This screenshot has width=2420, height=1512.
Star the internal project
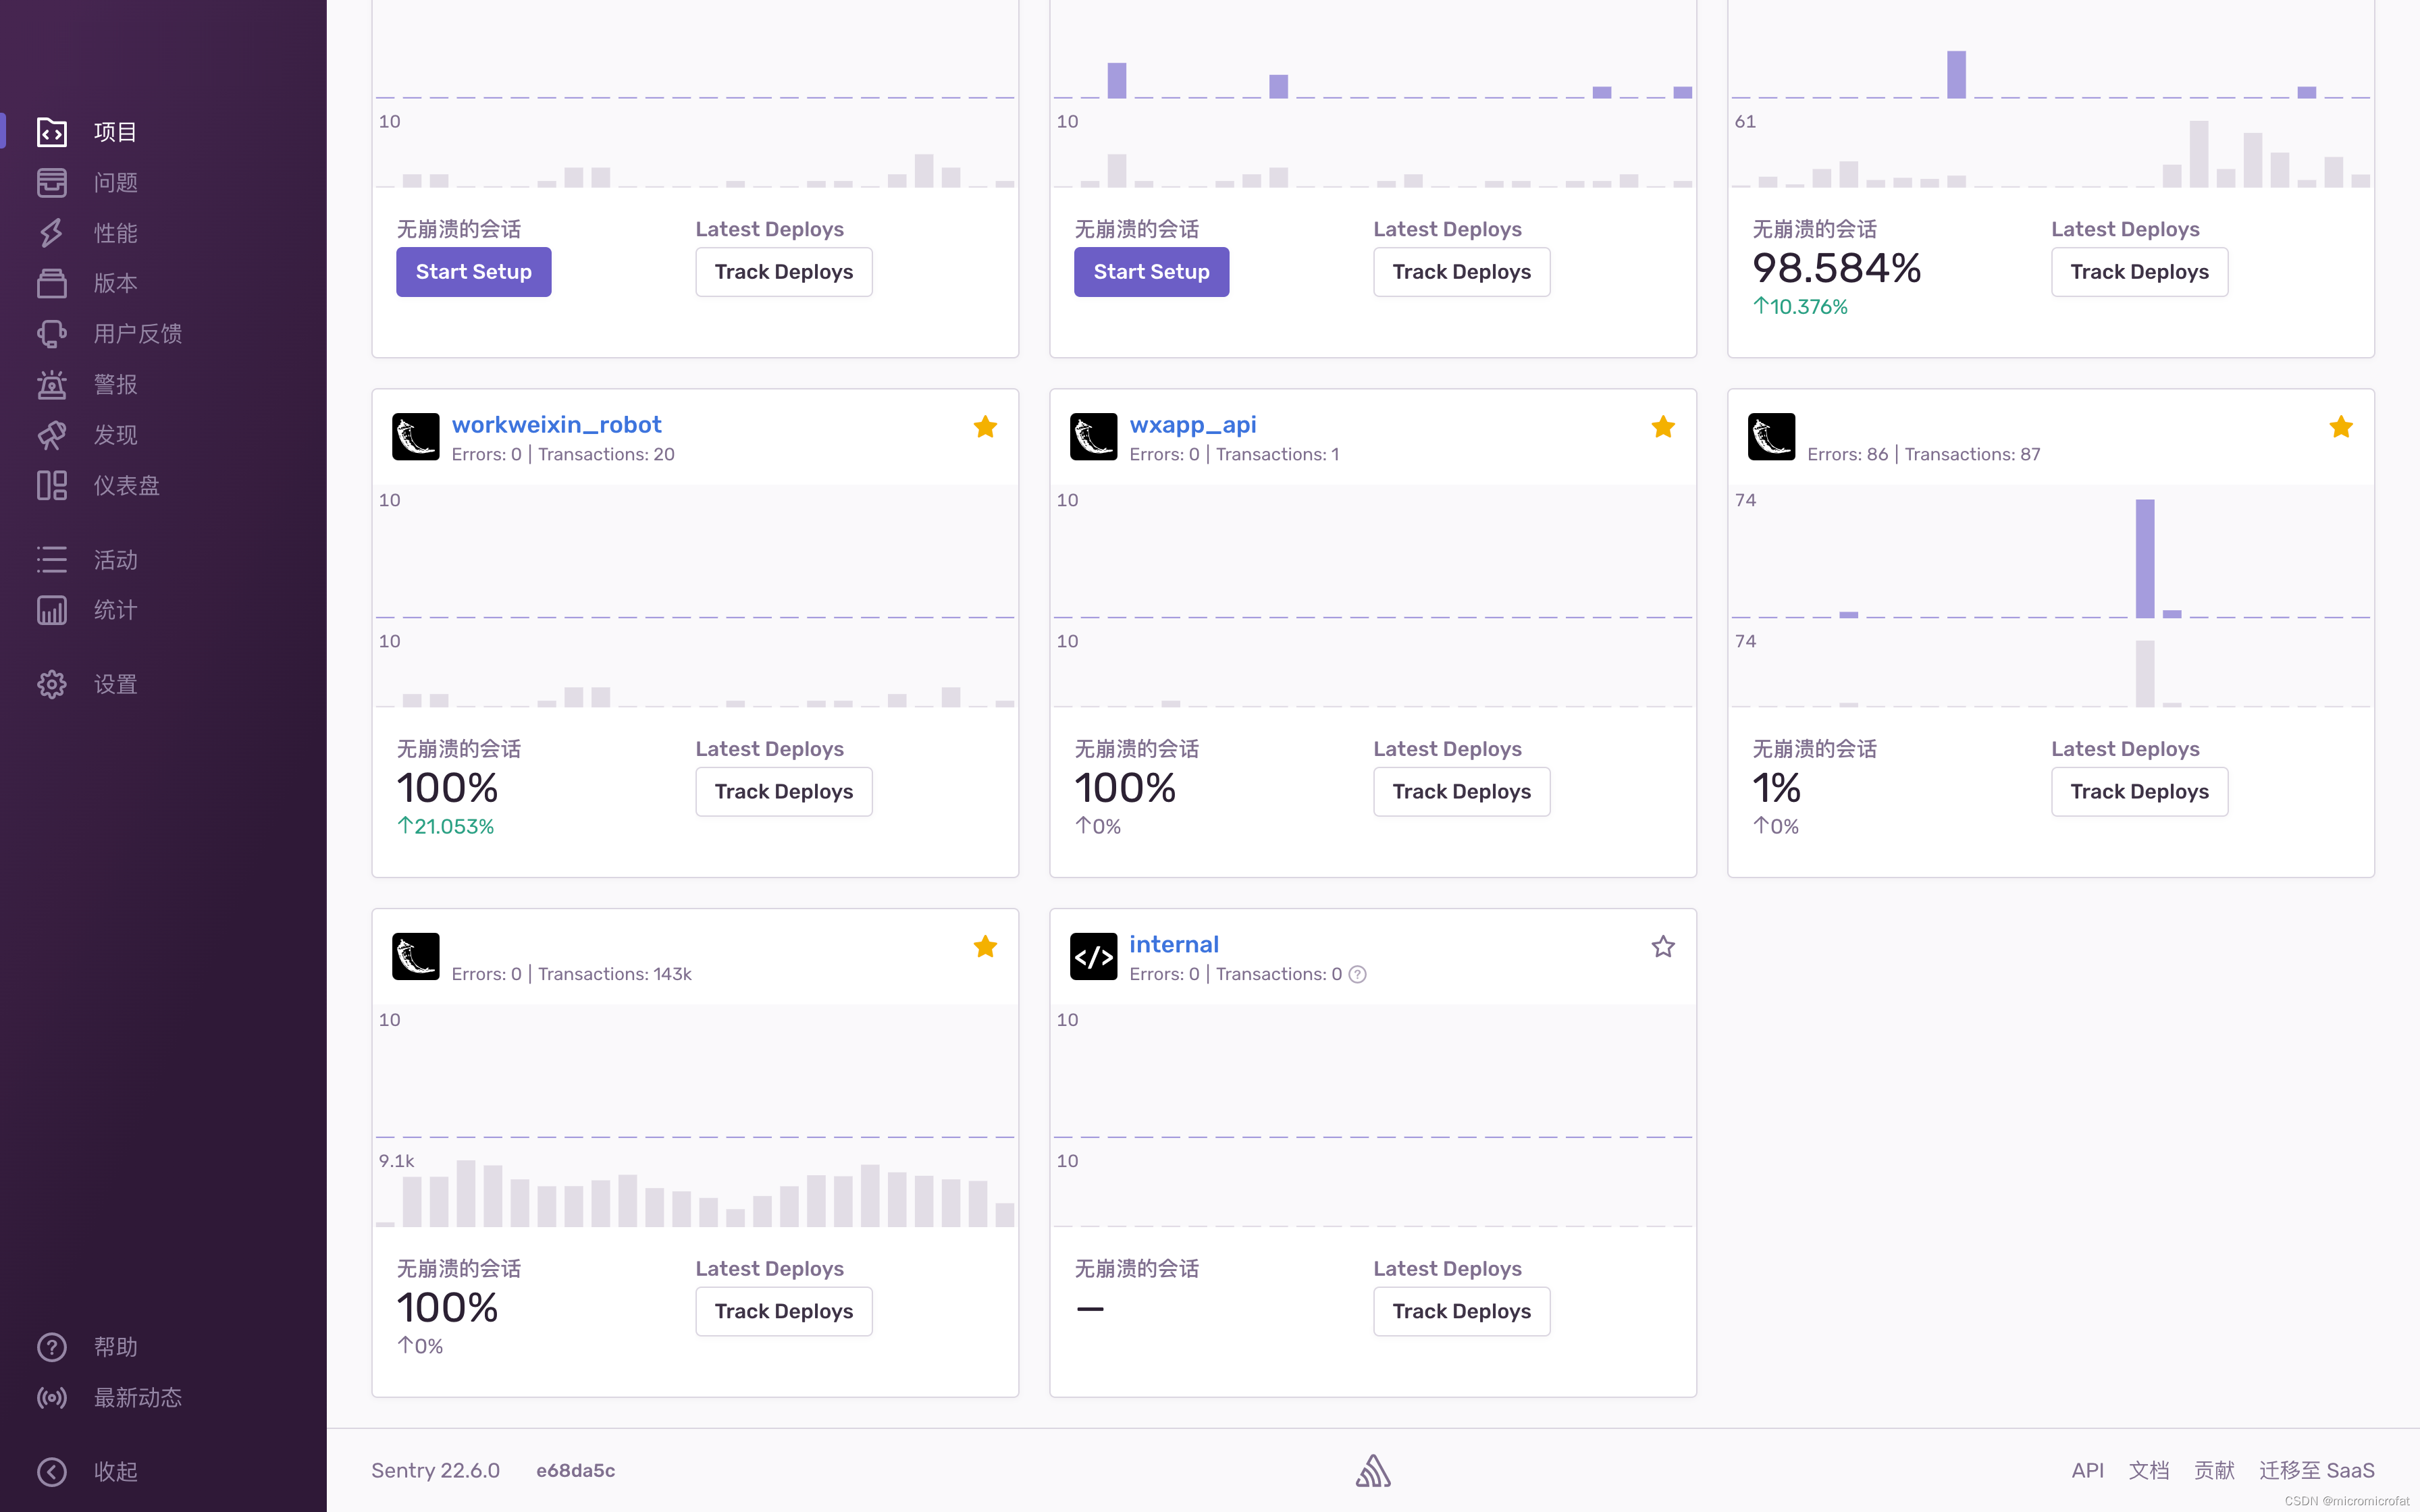coord(1663,947)
